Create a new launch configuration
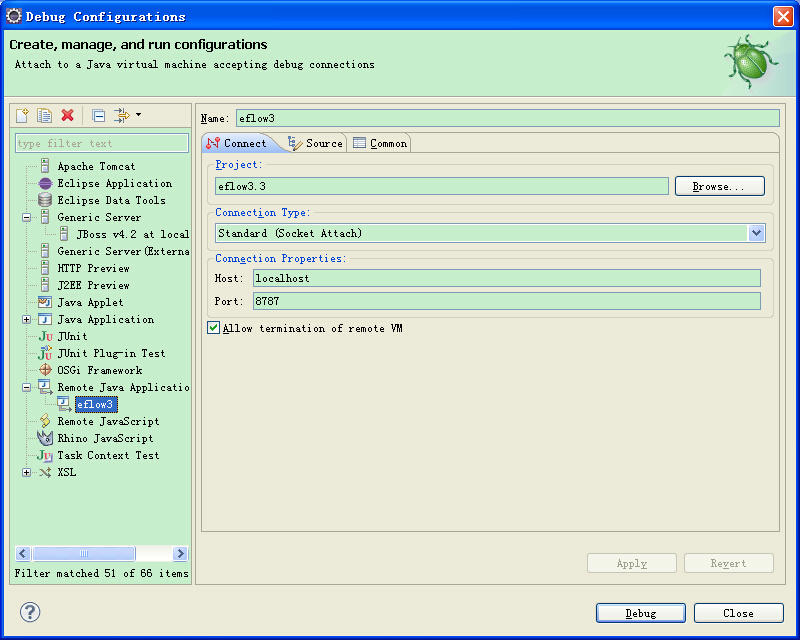This screenshot has width=800, height=640. point(22,116)
